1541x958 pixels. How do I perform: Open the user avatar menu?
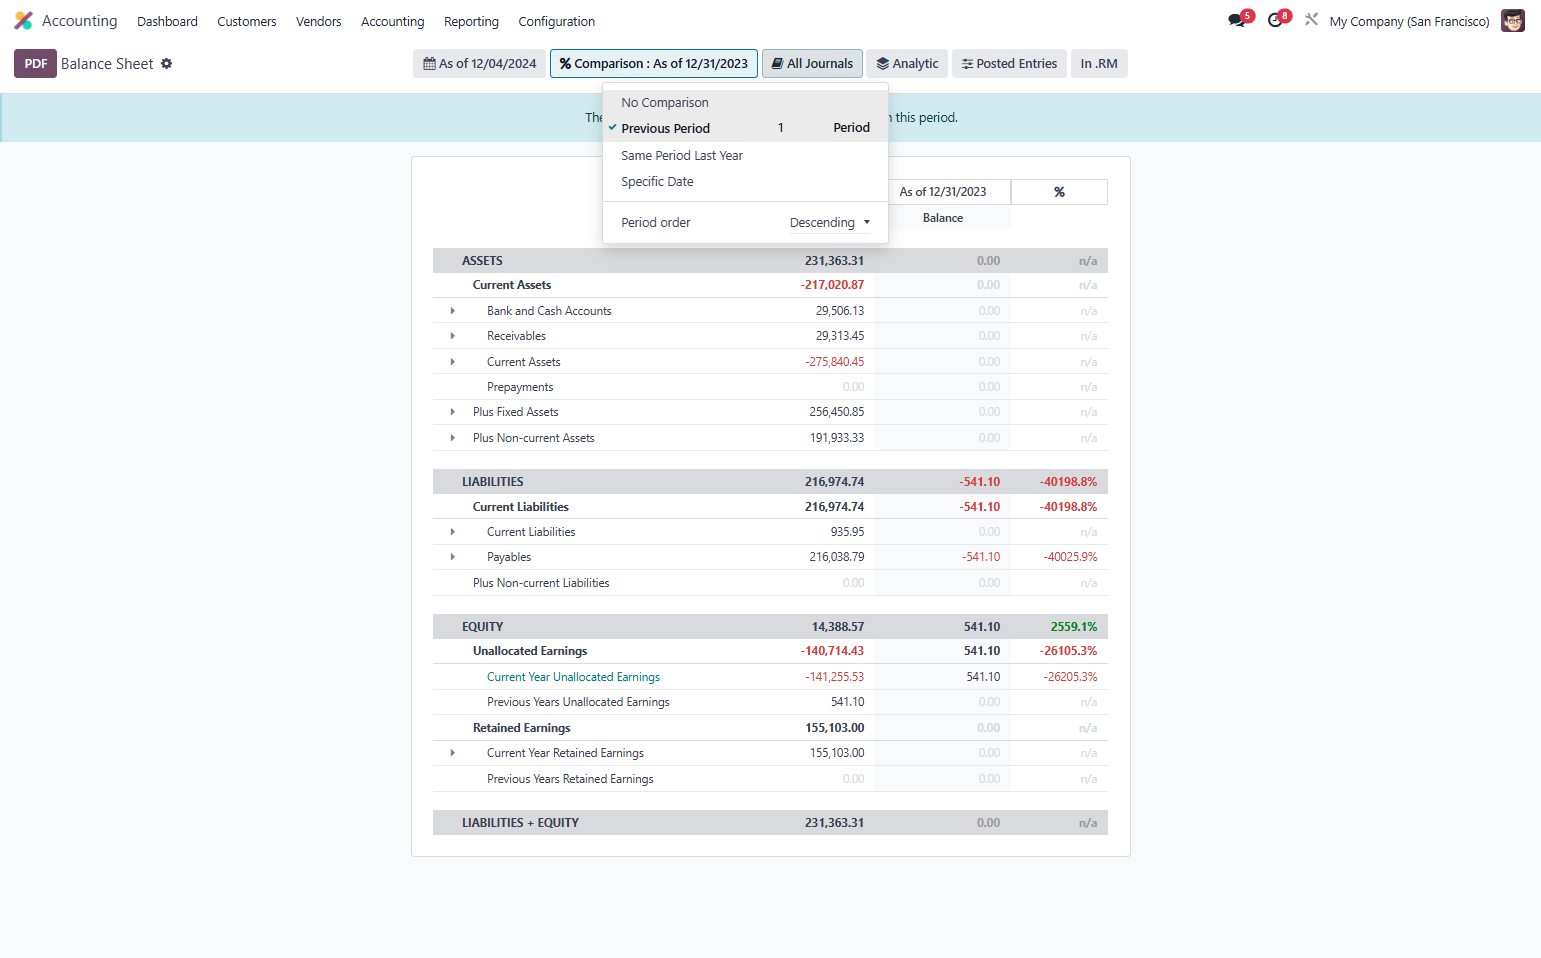(1513, 21)
